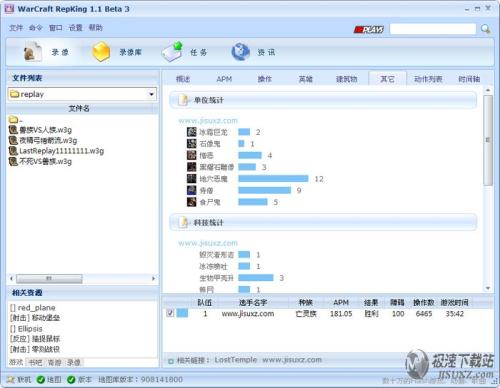The image size is (500, 388).
Task: Click the 游戏时间 column header
Action: 454,302
